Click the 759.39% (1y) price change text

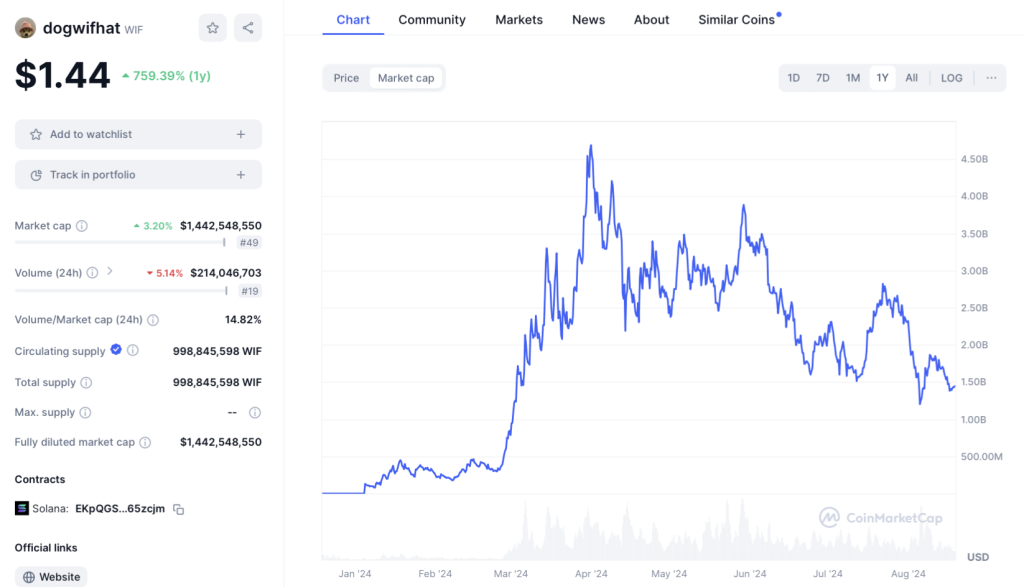click(172, 76)
